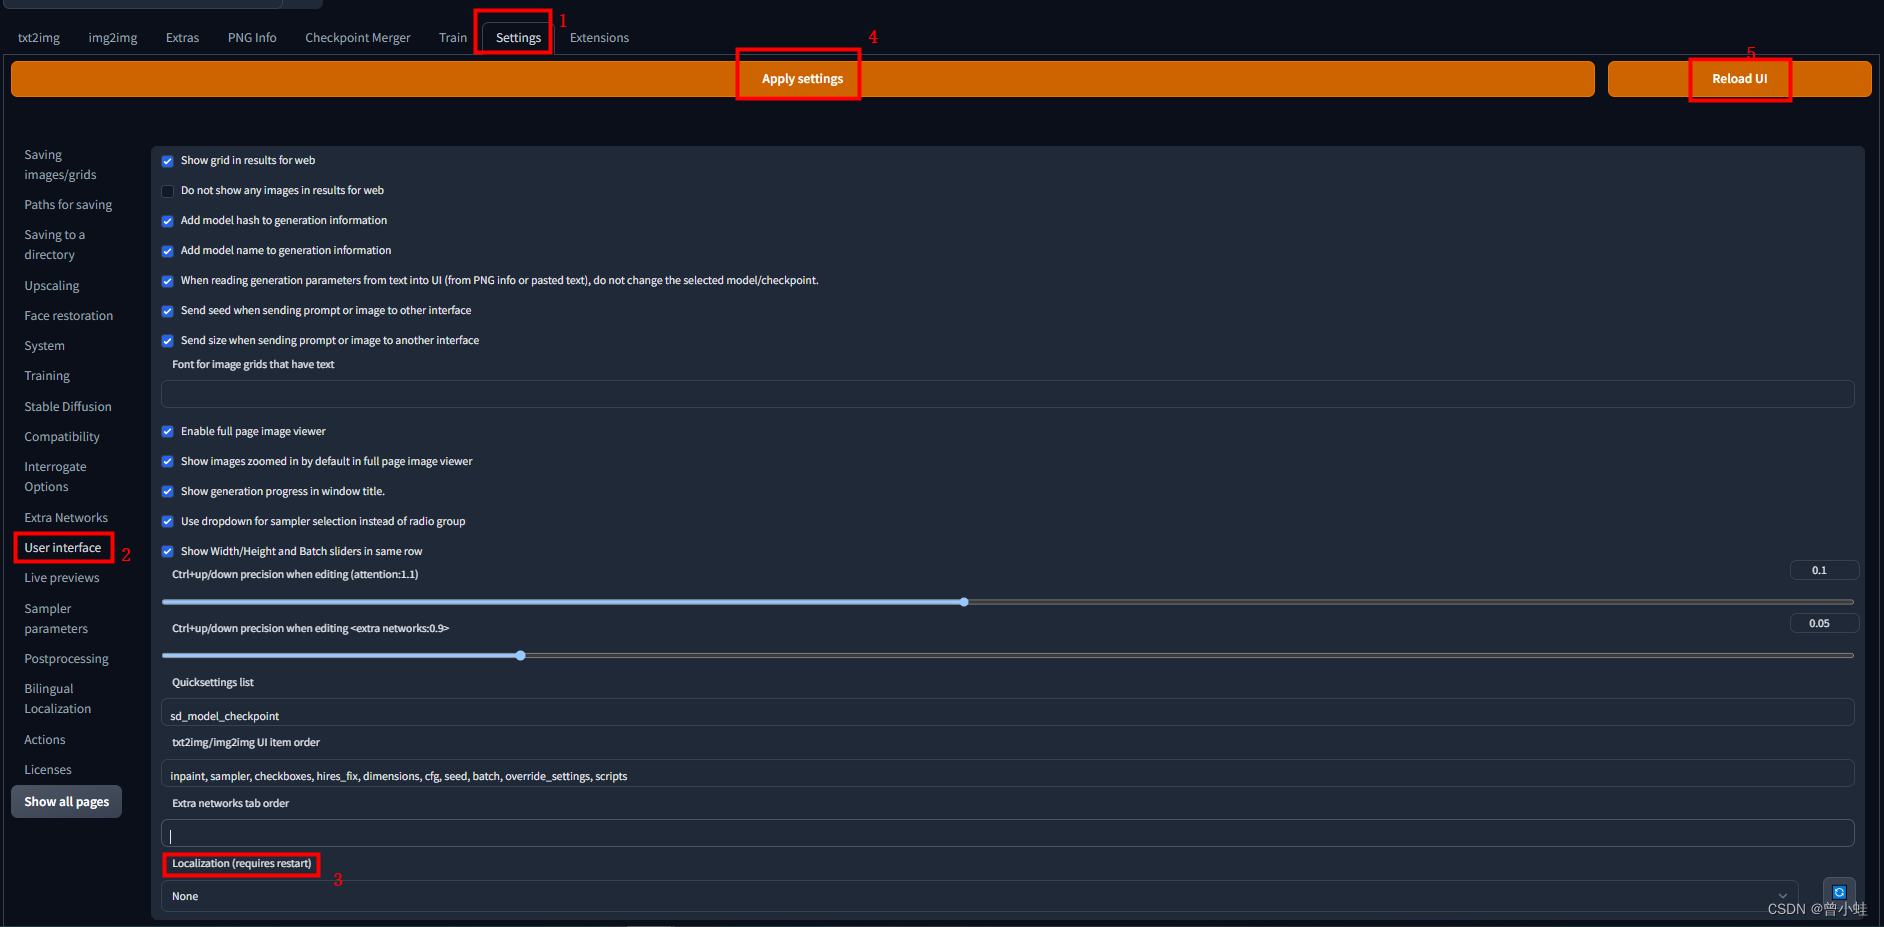Toggle Show generation progress in window title

[168, 492]
